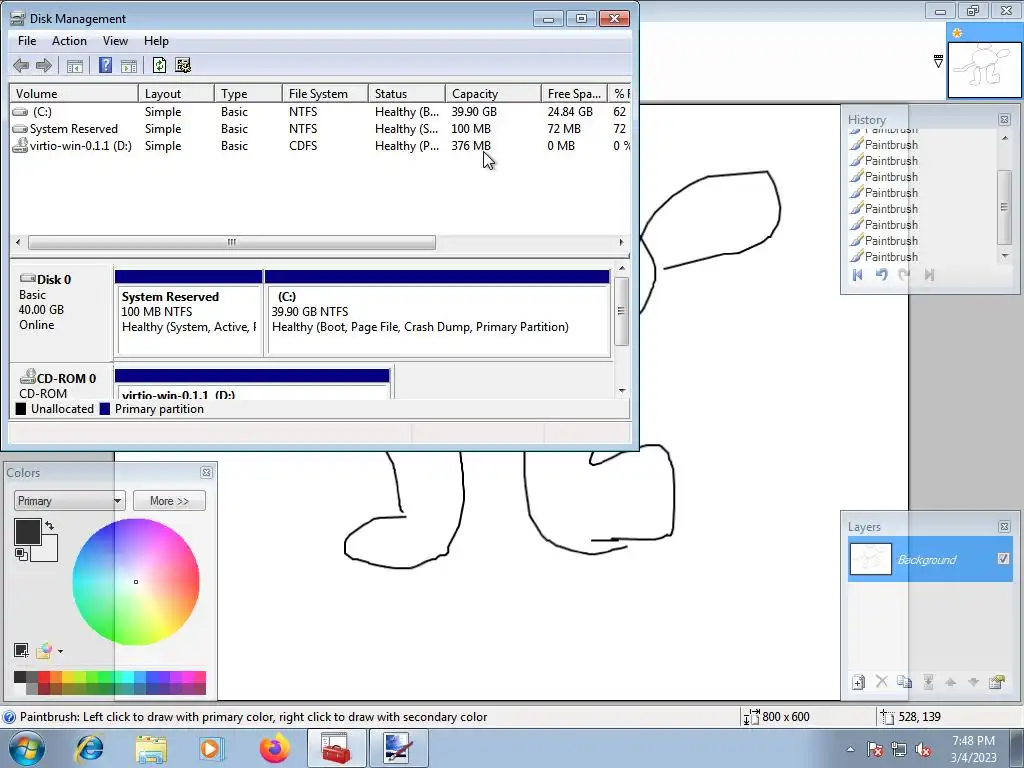The height and width of the screenshot is (768, 1024).
Task: Click the secondary color white swatch
Action: pos(48,551)
